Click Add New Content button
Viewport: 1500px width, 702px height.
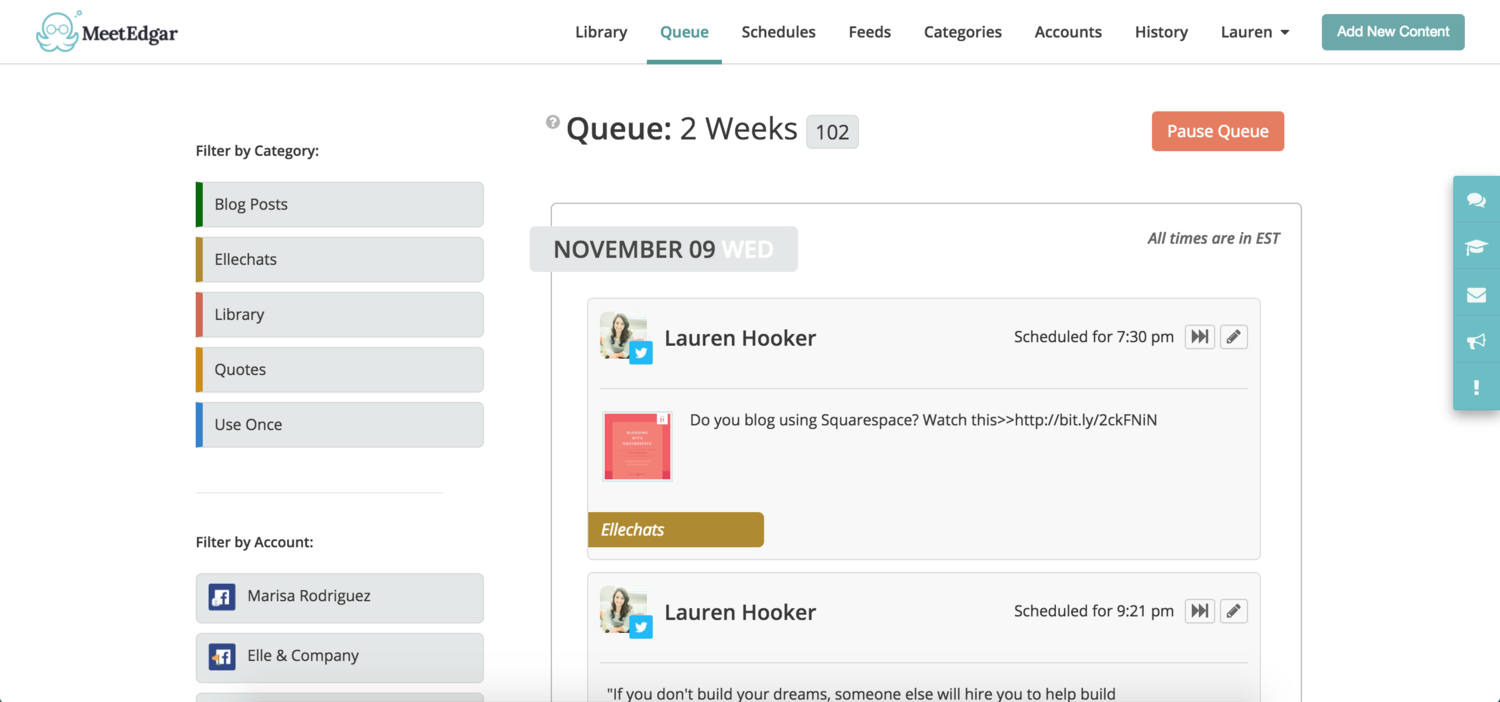coord(1393,32)
